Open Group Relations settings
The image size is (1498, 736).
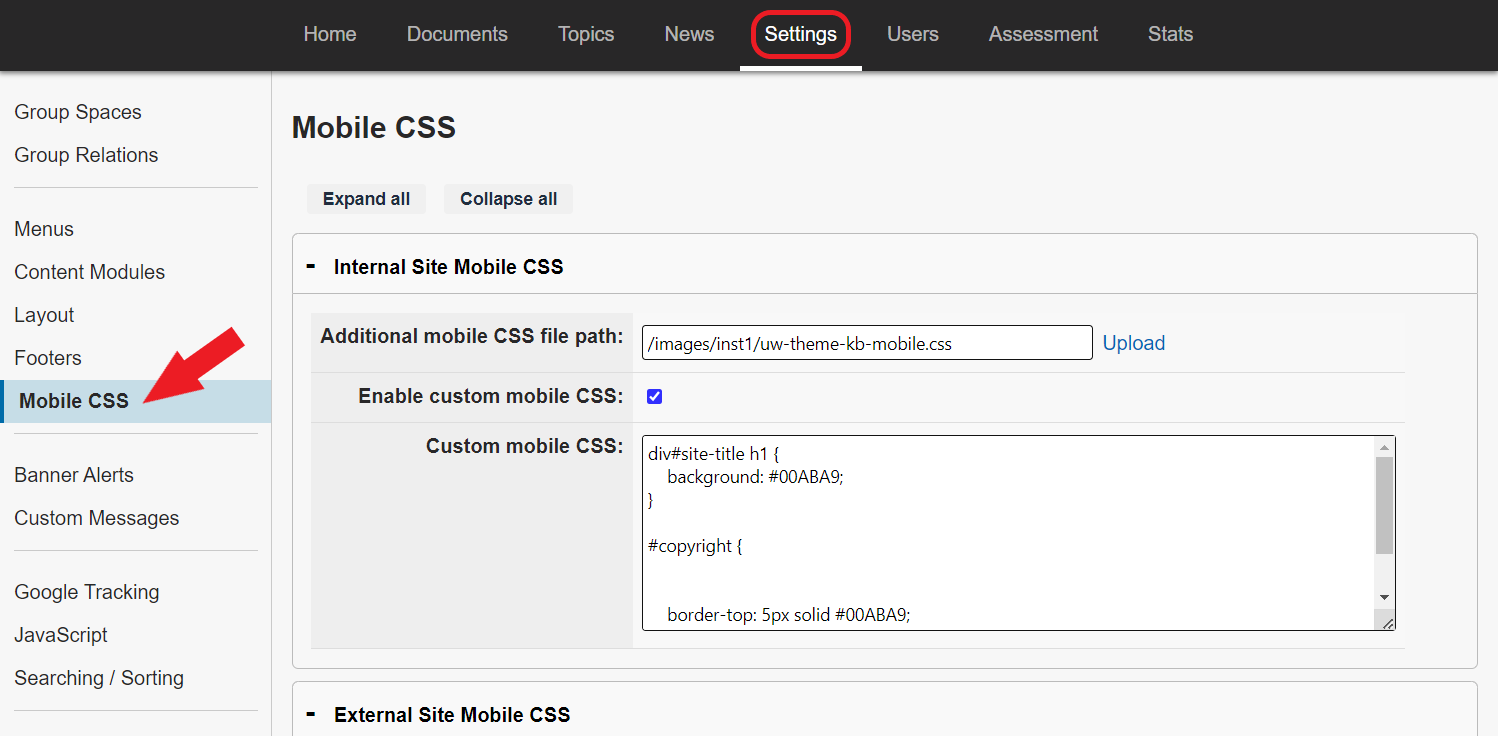coord(86,155)
